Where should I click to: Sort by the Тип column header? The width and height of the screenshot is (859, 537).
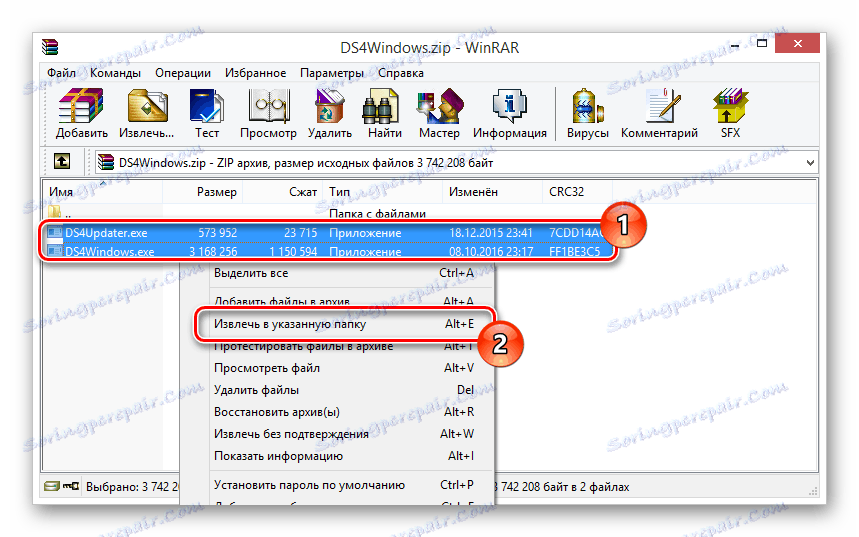(382, 192)
